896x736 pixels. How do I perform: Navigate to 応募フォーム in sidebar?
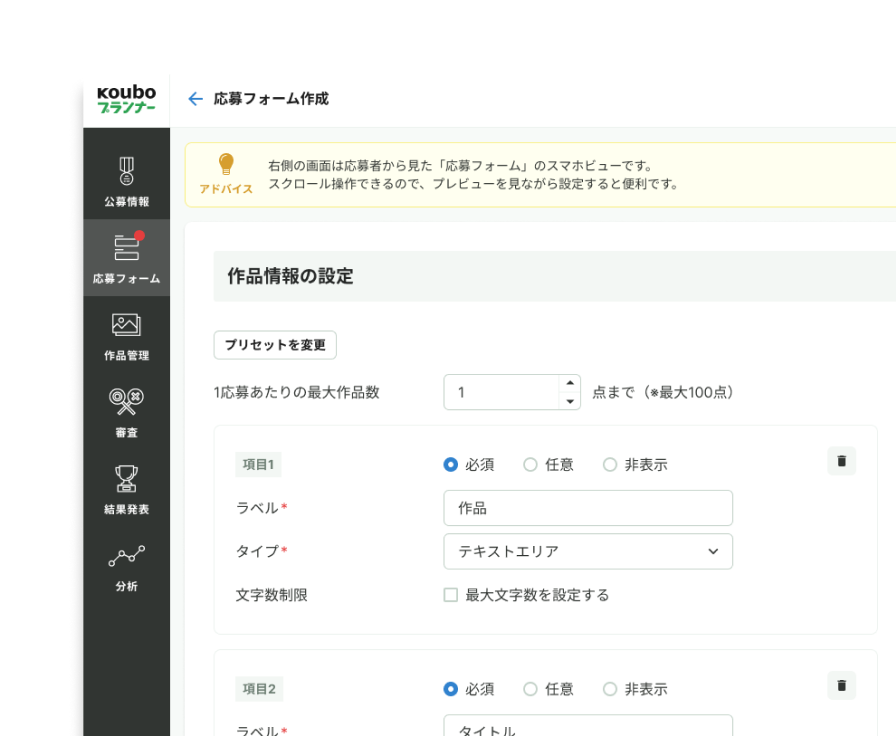coord(126,248)
